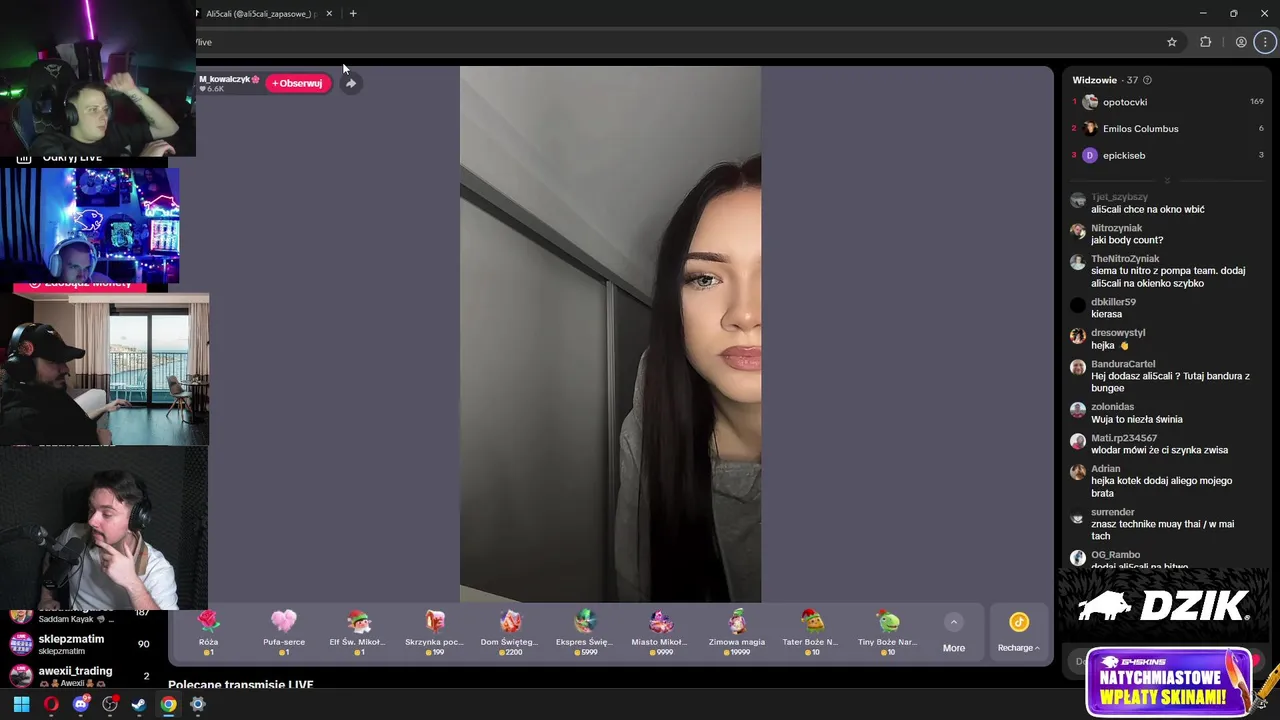Send the Elf Św. Mikołaja gift
This screenshot has width=1280, height=720.
point(358,632)
